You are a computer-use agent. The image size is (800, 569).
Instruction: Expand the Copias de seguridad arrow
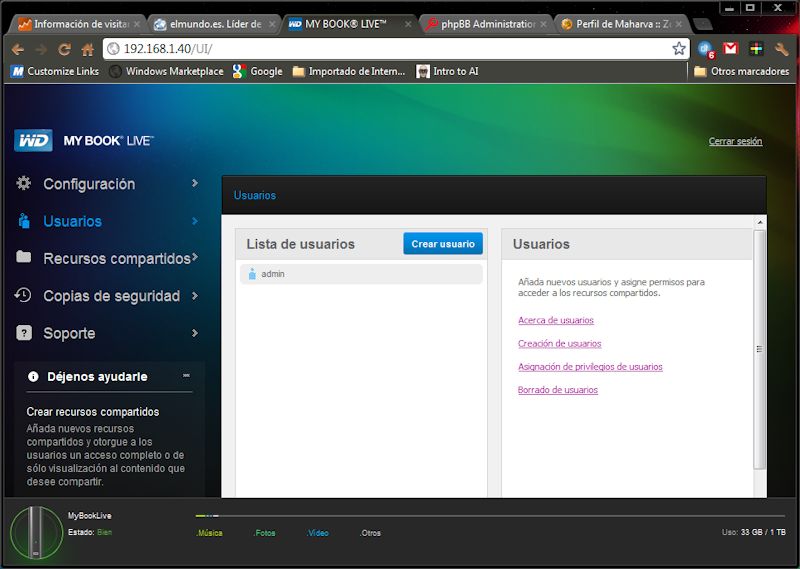pos(194,295)
